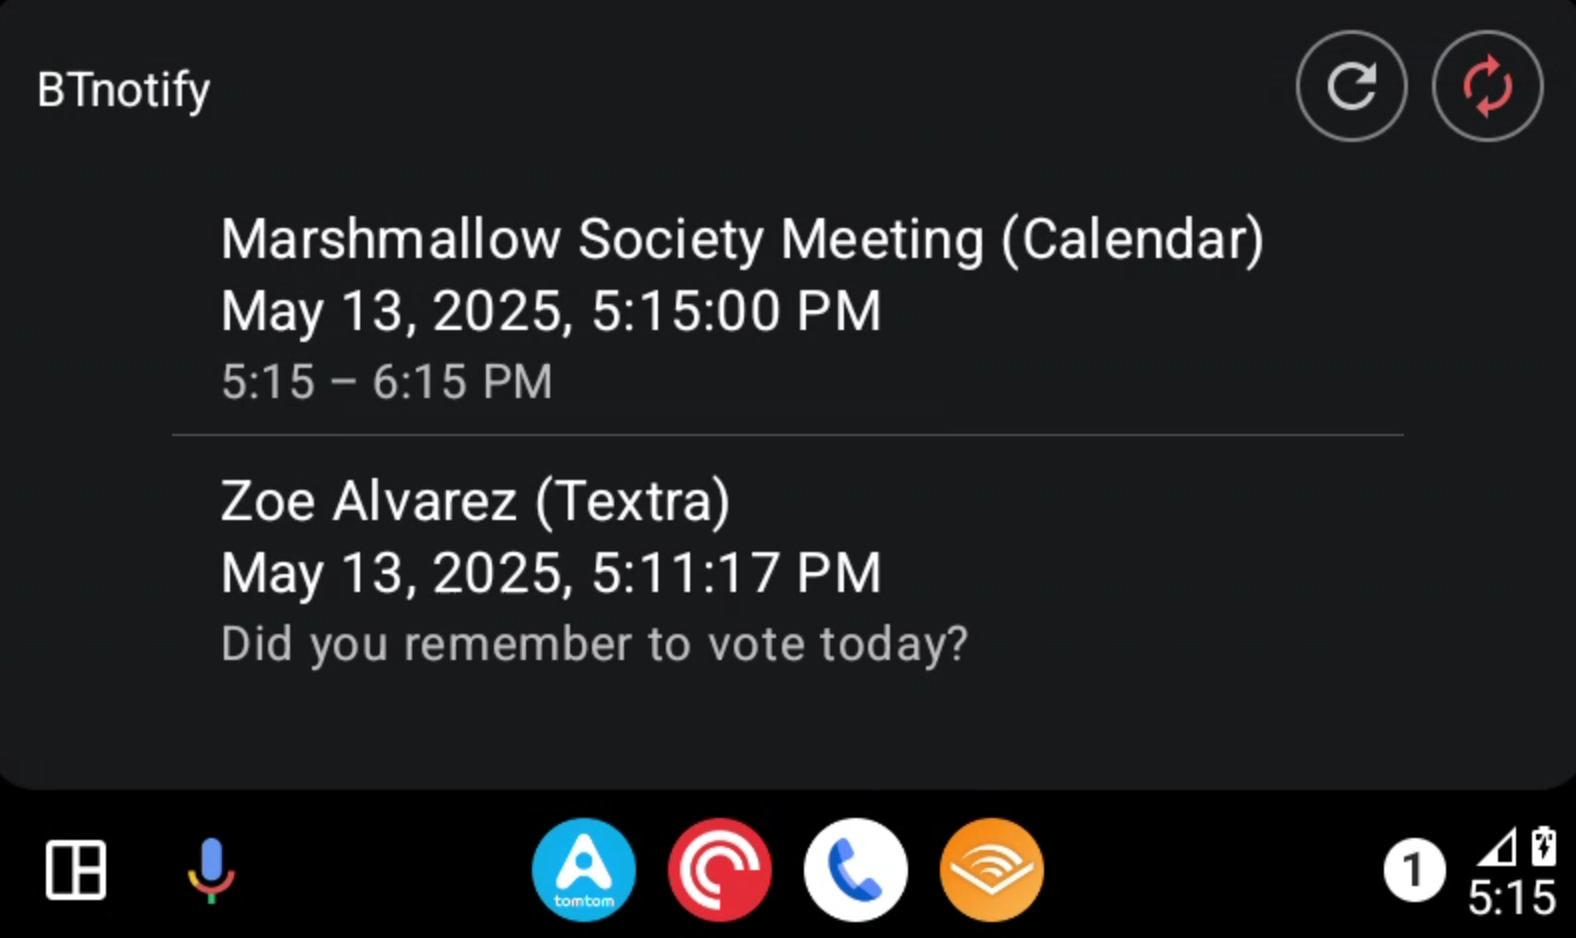This screenshot has height=938, width=1576.
Task: Open the TomTom navigation app
Action: click(x=584, y=869)
